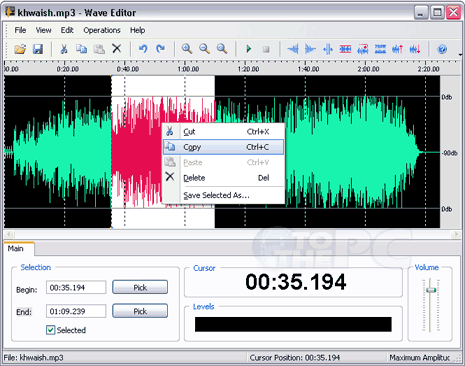
Task: Click the scissors icon beside Cut in context menu
Action: tap(170, 131)
